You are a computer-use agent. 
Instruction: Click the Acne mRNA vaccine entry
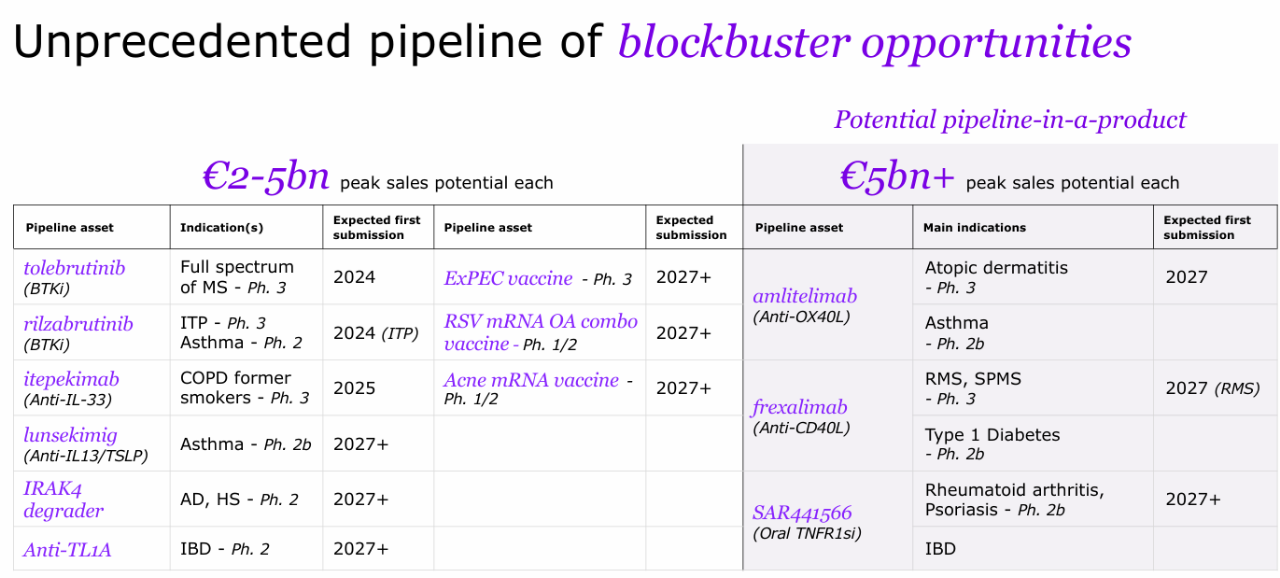click(532, 380)
